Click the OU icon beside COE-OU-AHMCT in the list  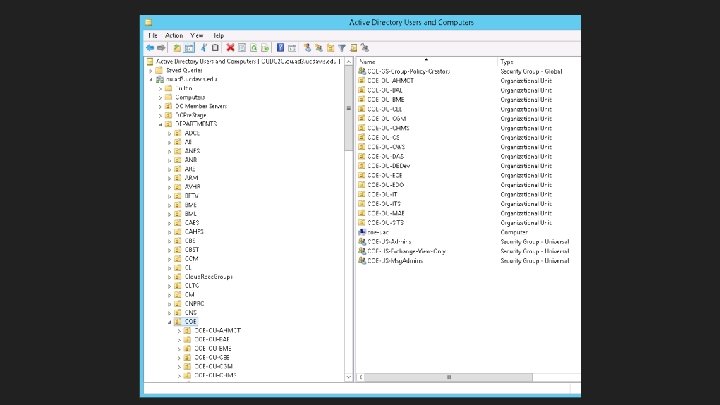pos(362,80)
